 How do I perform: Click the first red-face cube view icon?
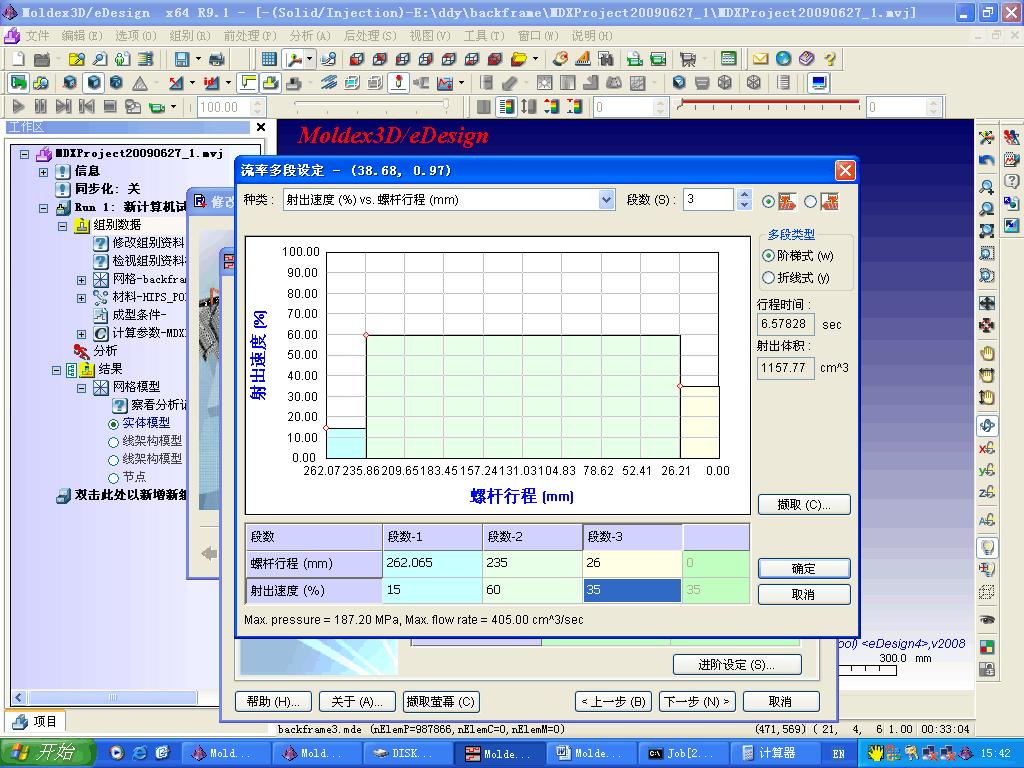click(356, 59)
